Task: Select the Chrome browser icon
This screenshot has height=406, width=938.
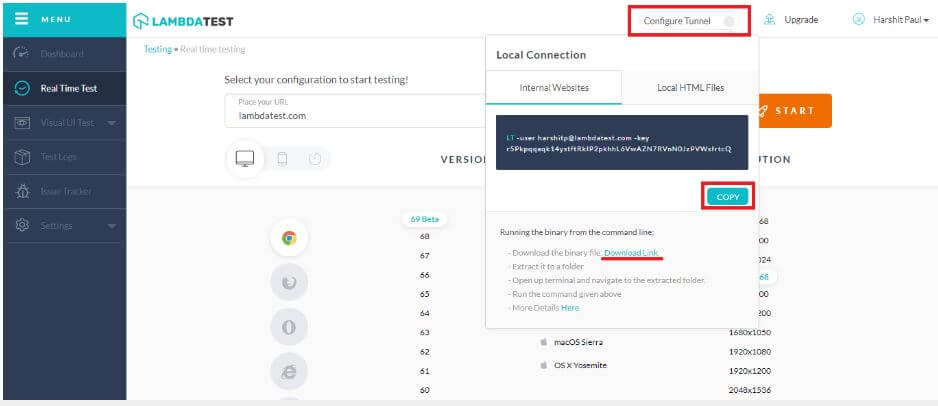Action: [x=288, y=238]
